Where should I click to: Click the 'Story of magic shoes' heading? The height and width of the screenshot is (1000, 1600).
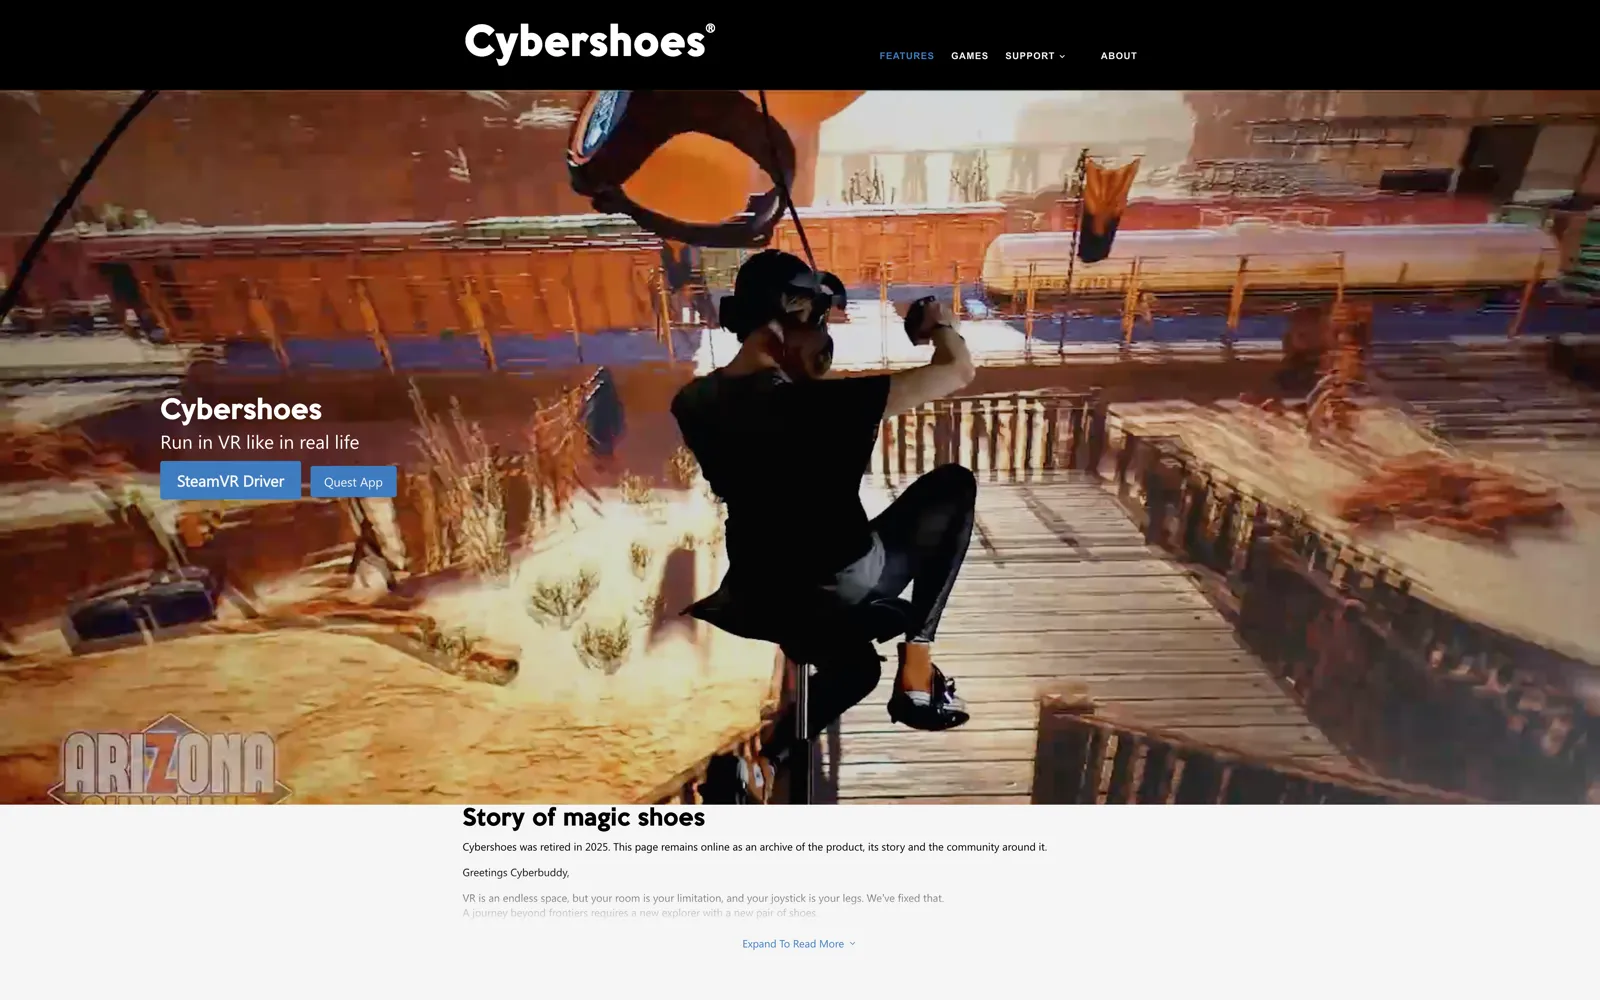pos(583,817)
